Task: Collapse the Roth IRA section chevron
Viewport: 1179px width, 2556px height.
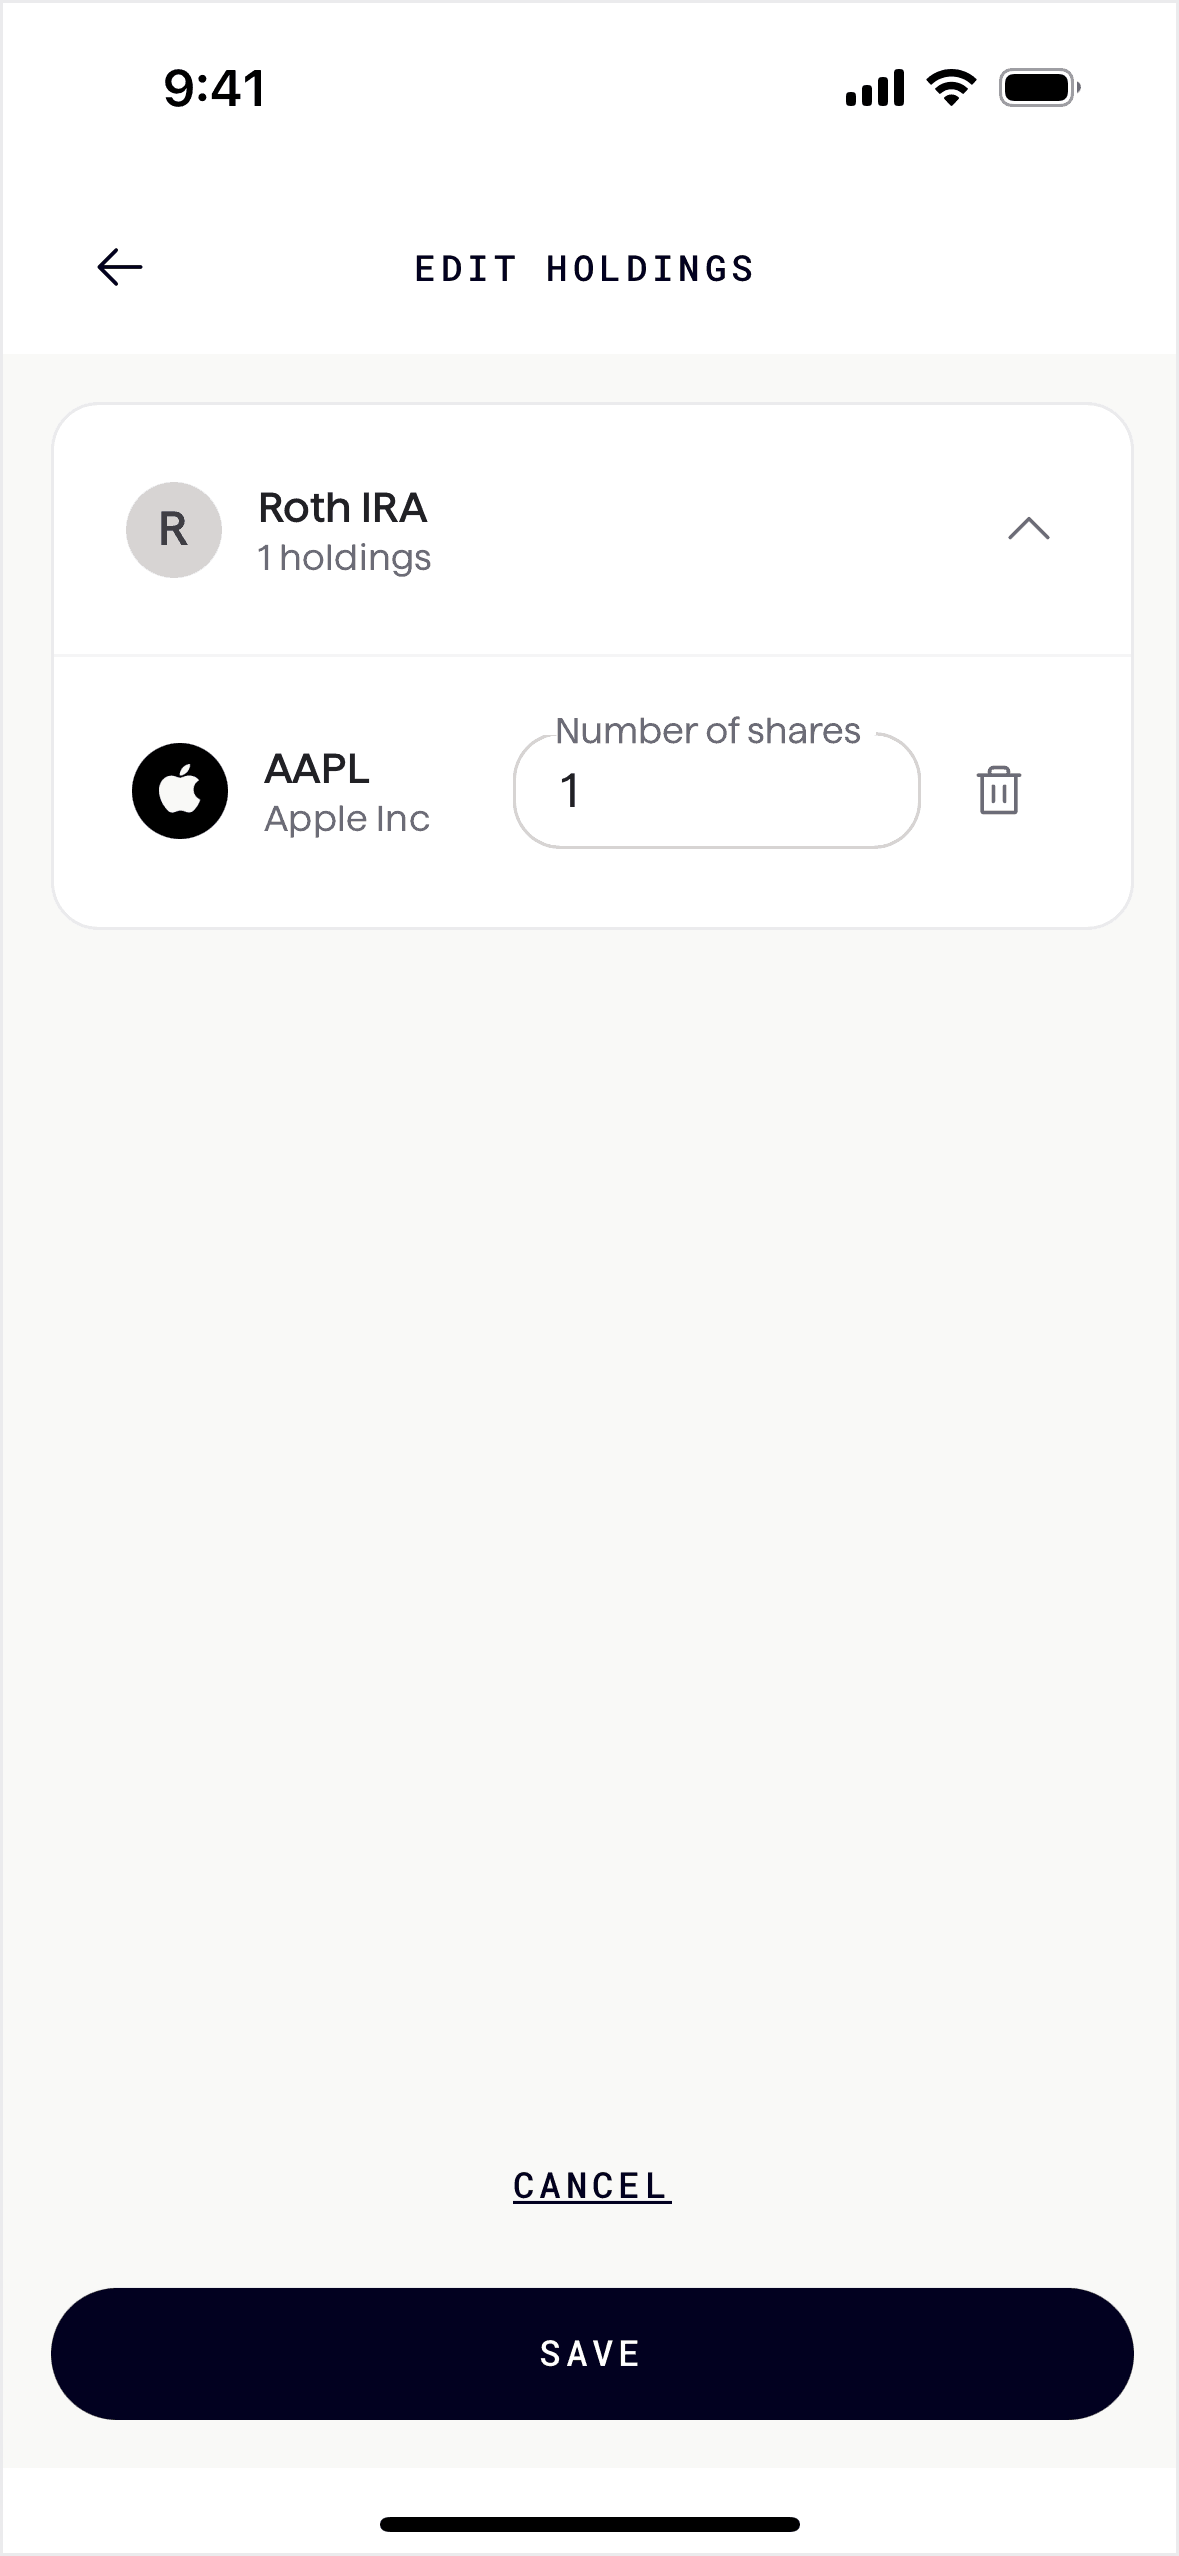Action: pyautogui.click(x=1028, y=529)
